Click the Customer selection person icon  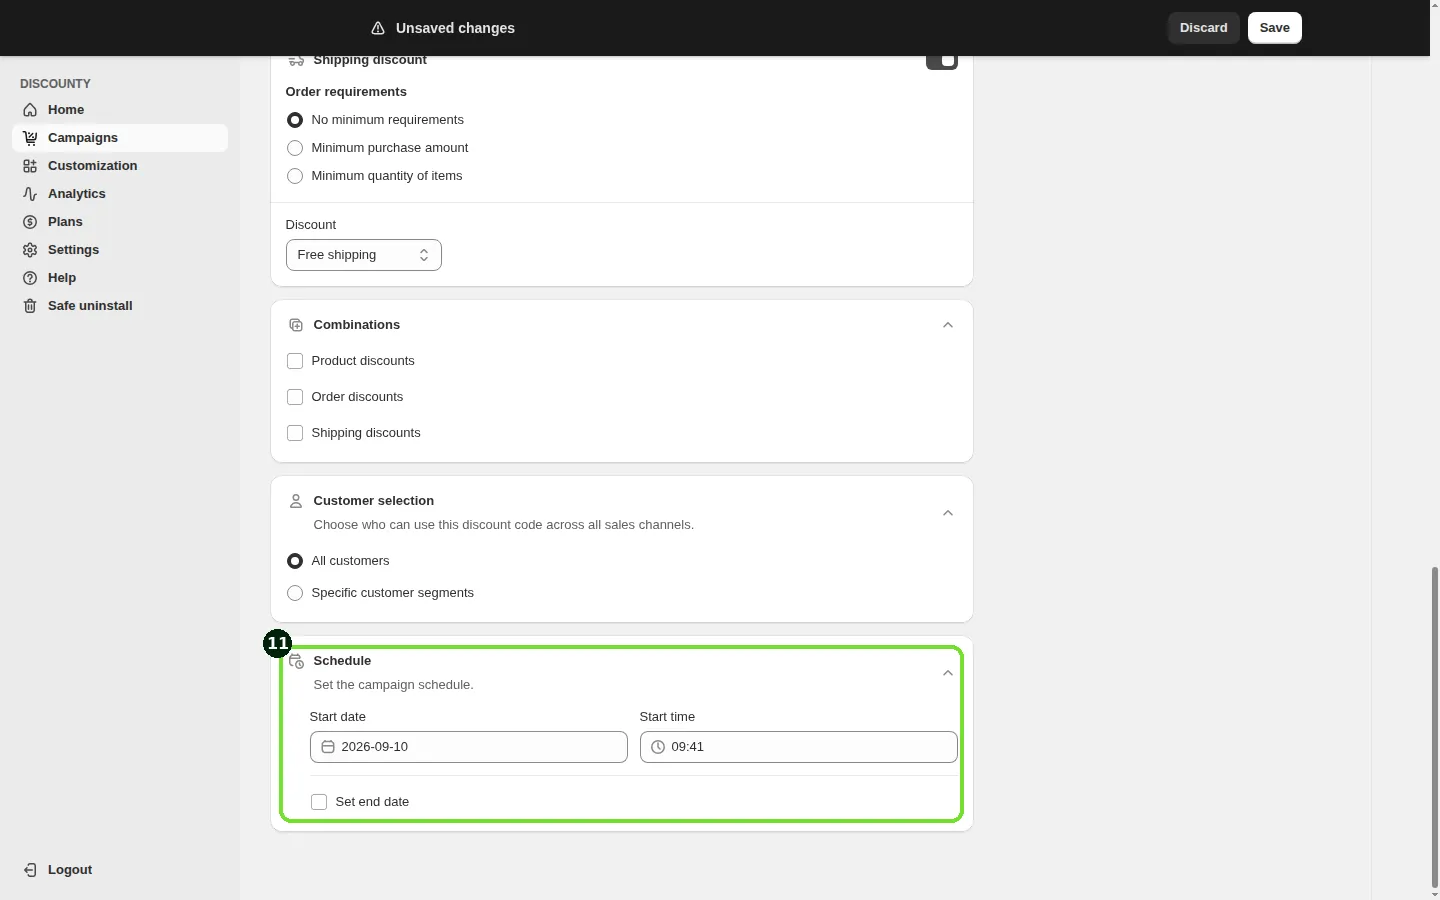(x=296, y=501)
